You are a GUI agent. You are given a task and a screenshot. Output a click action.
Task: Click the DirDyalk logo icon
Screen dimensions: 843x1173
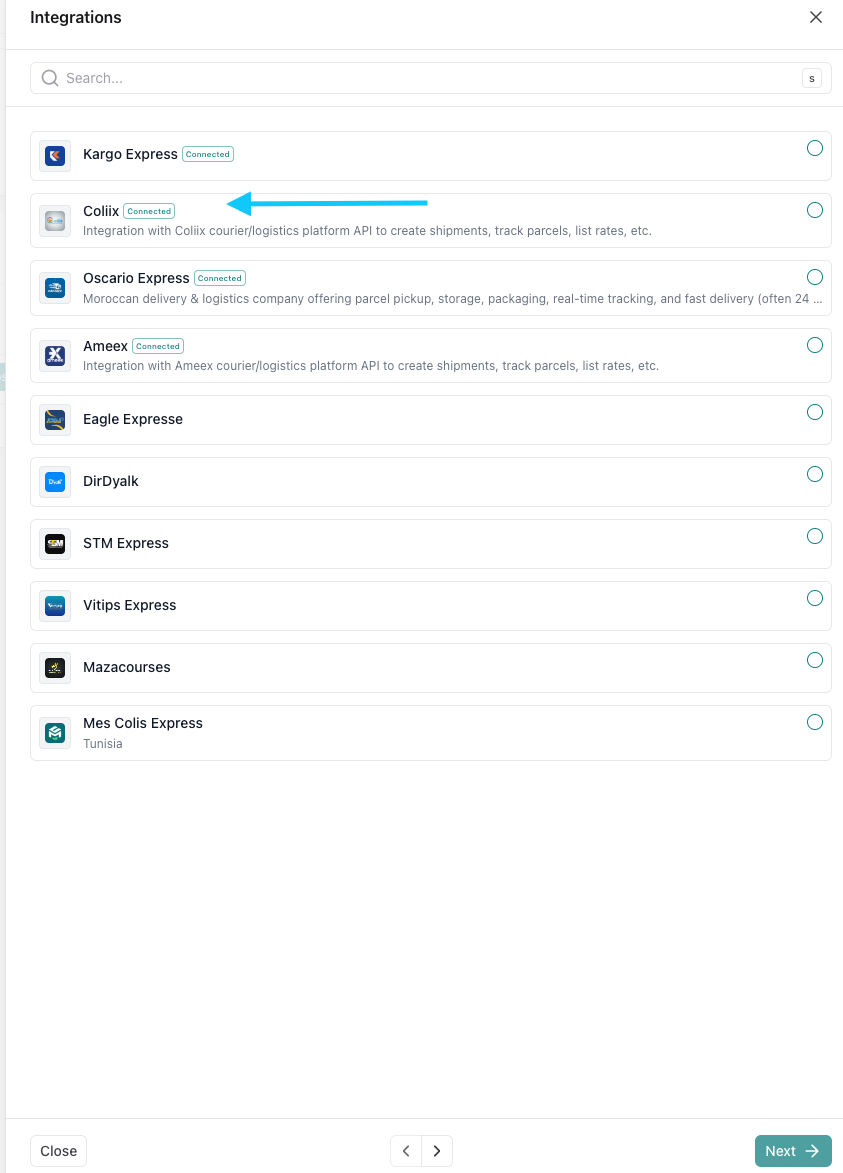(x=55, y=482)
